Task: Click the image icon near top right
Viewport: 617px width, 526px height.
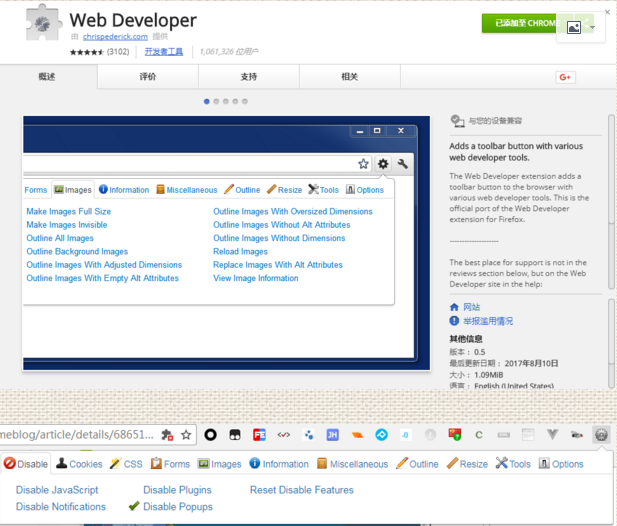Action: [574, 28]
